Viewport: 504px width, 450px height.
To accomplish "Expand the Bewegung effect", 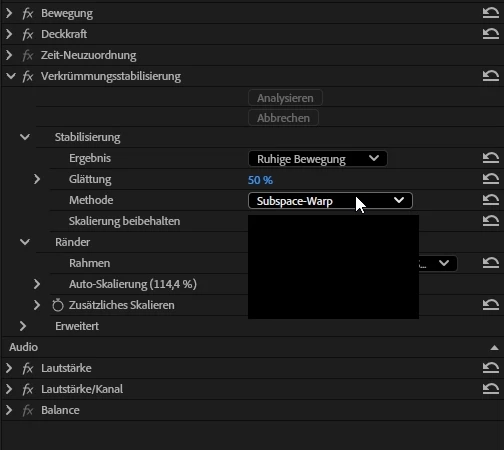I will click(9, 13).
